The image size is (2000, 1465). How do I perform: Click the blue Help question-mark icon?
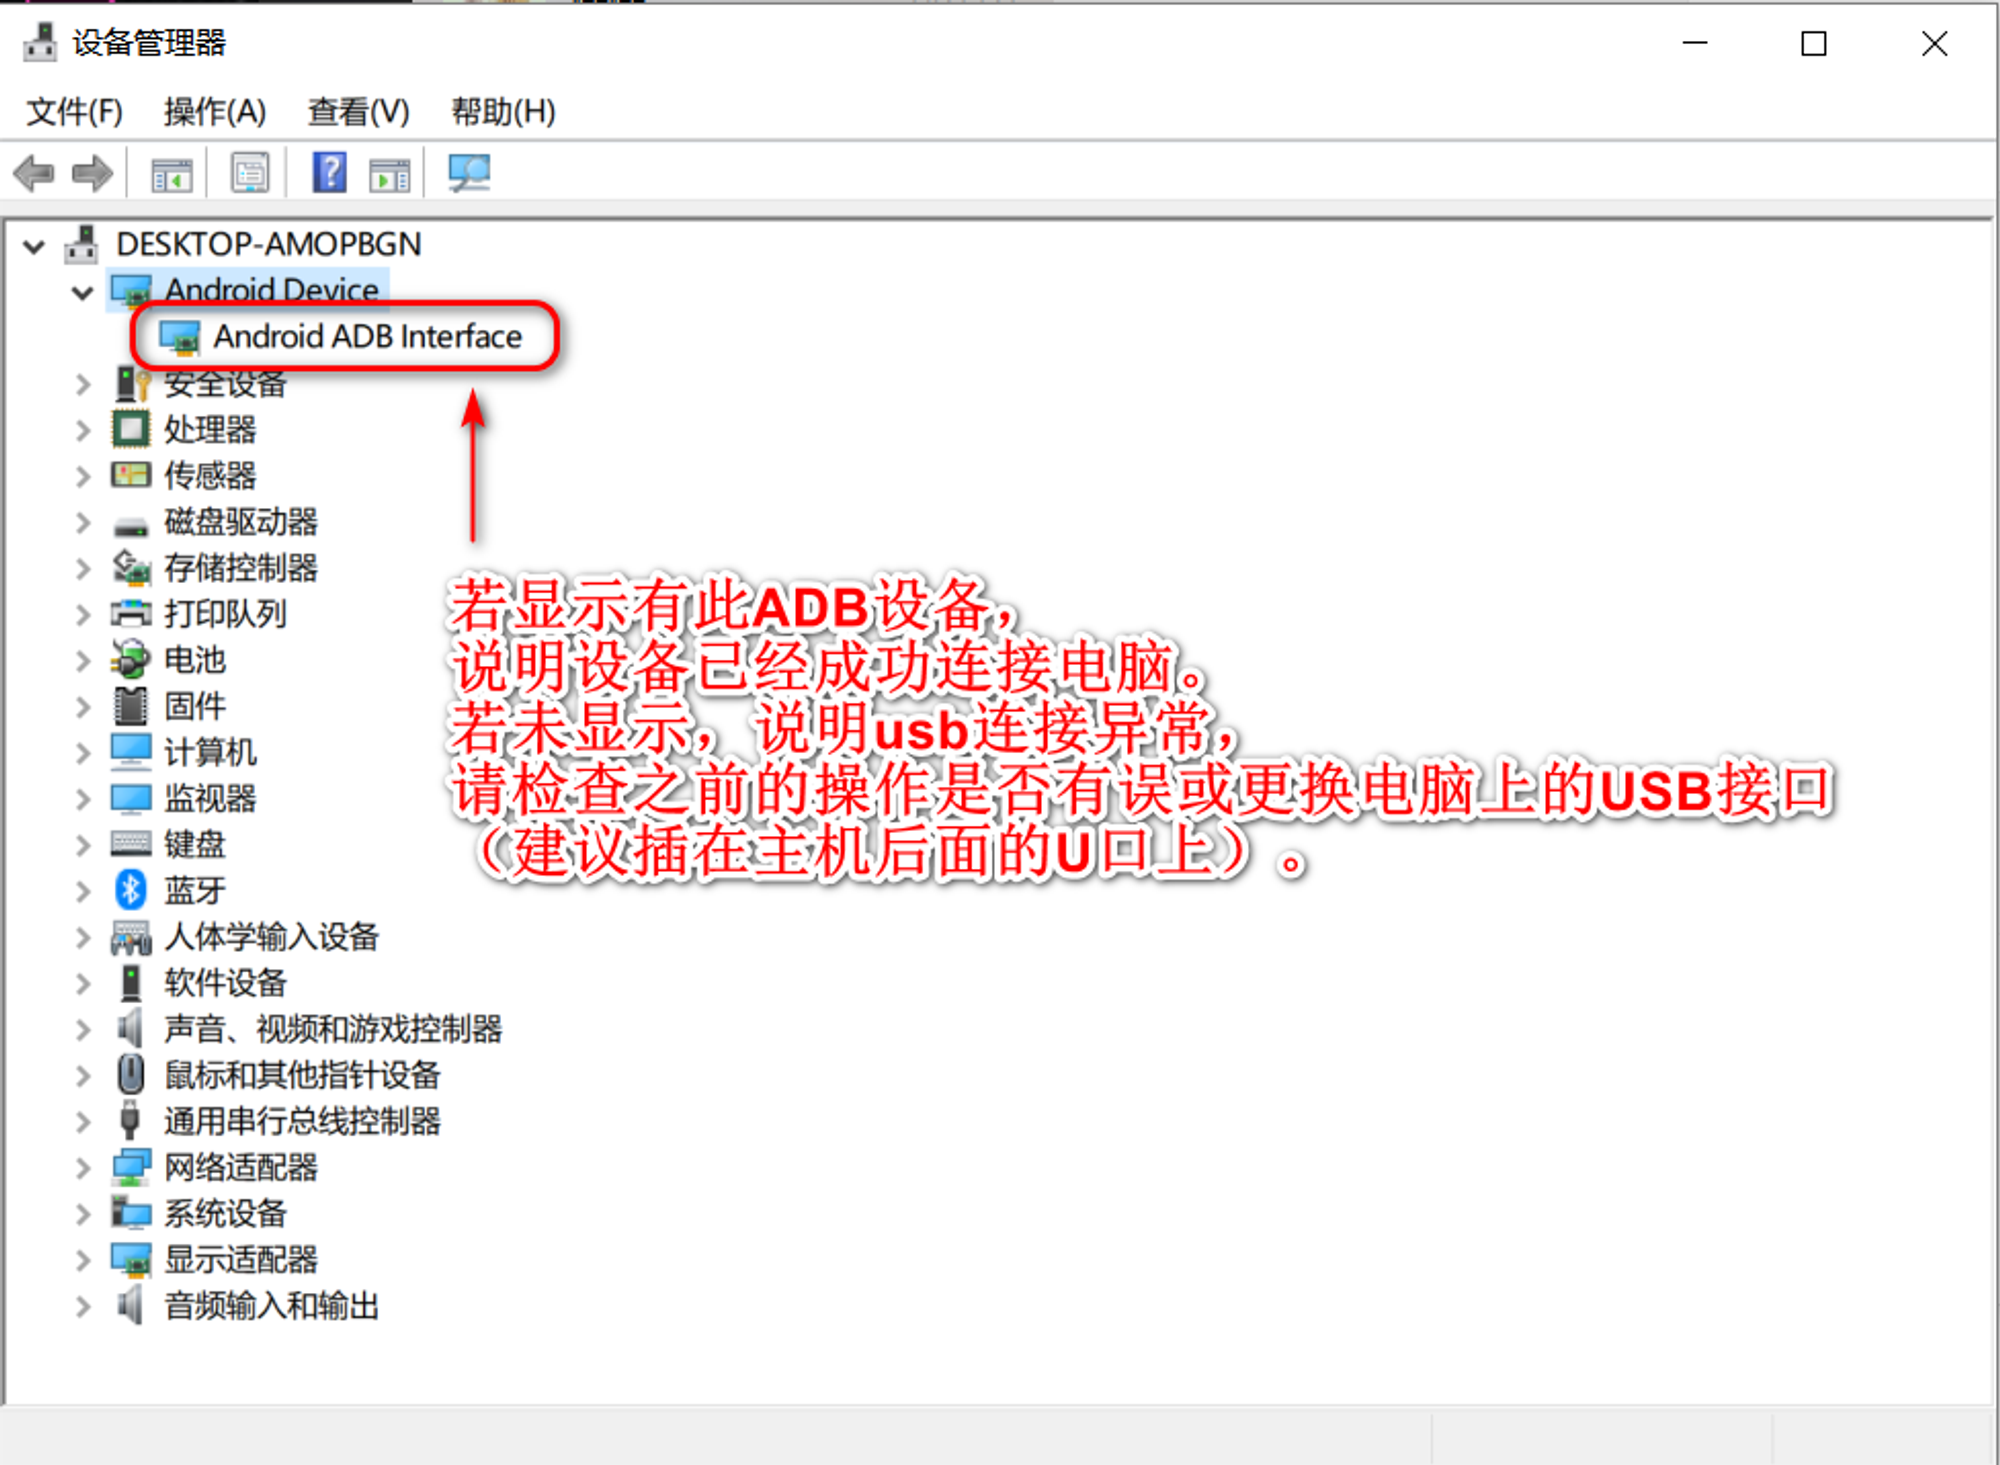tap(329, 174)
